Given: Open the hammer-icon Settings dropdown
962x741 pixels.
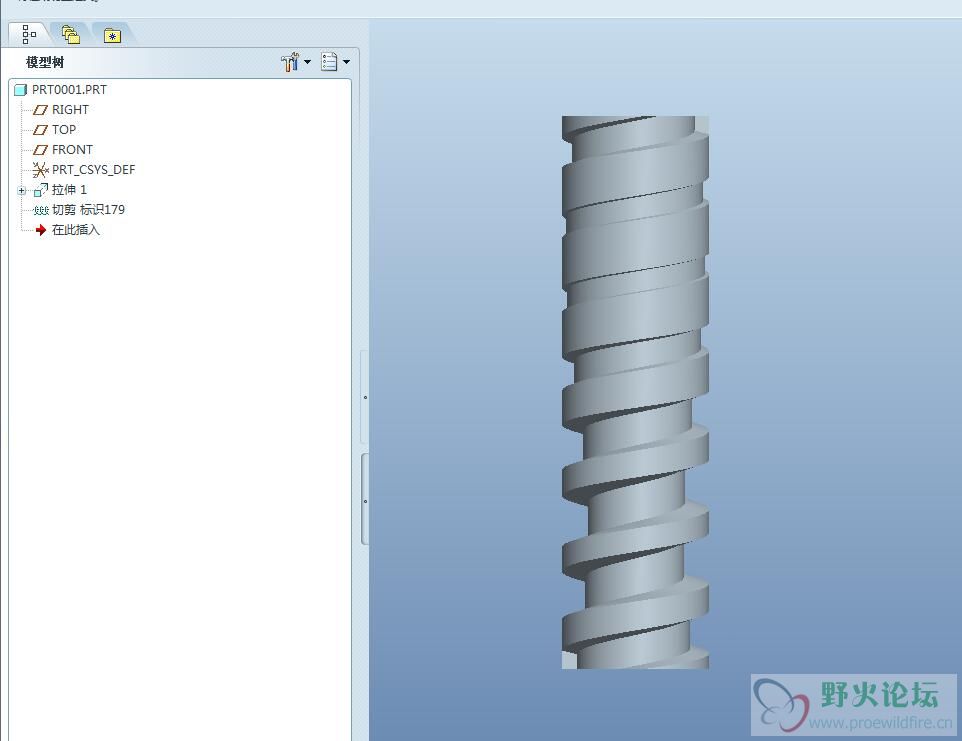Looking at the screenshot, I should pyautogui.click(x=296, y=62).
